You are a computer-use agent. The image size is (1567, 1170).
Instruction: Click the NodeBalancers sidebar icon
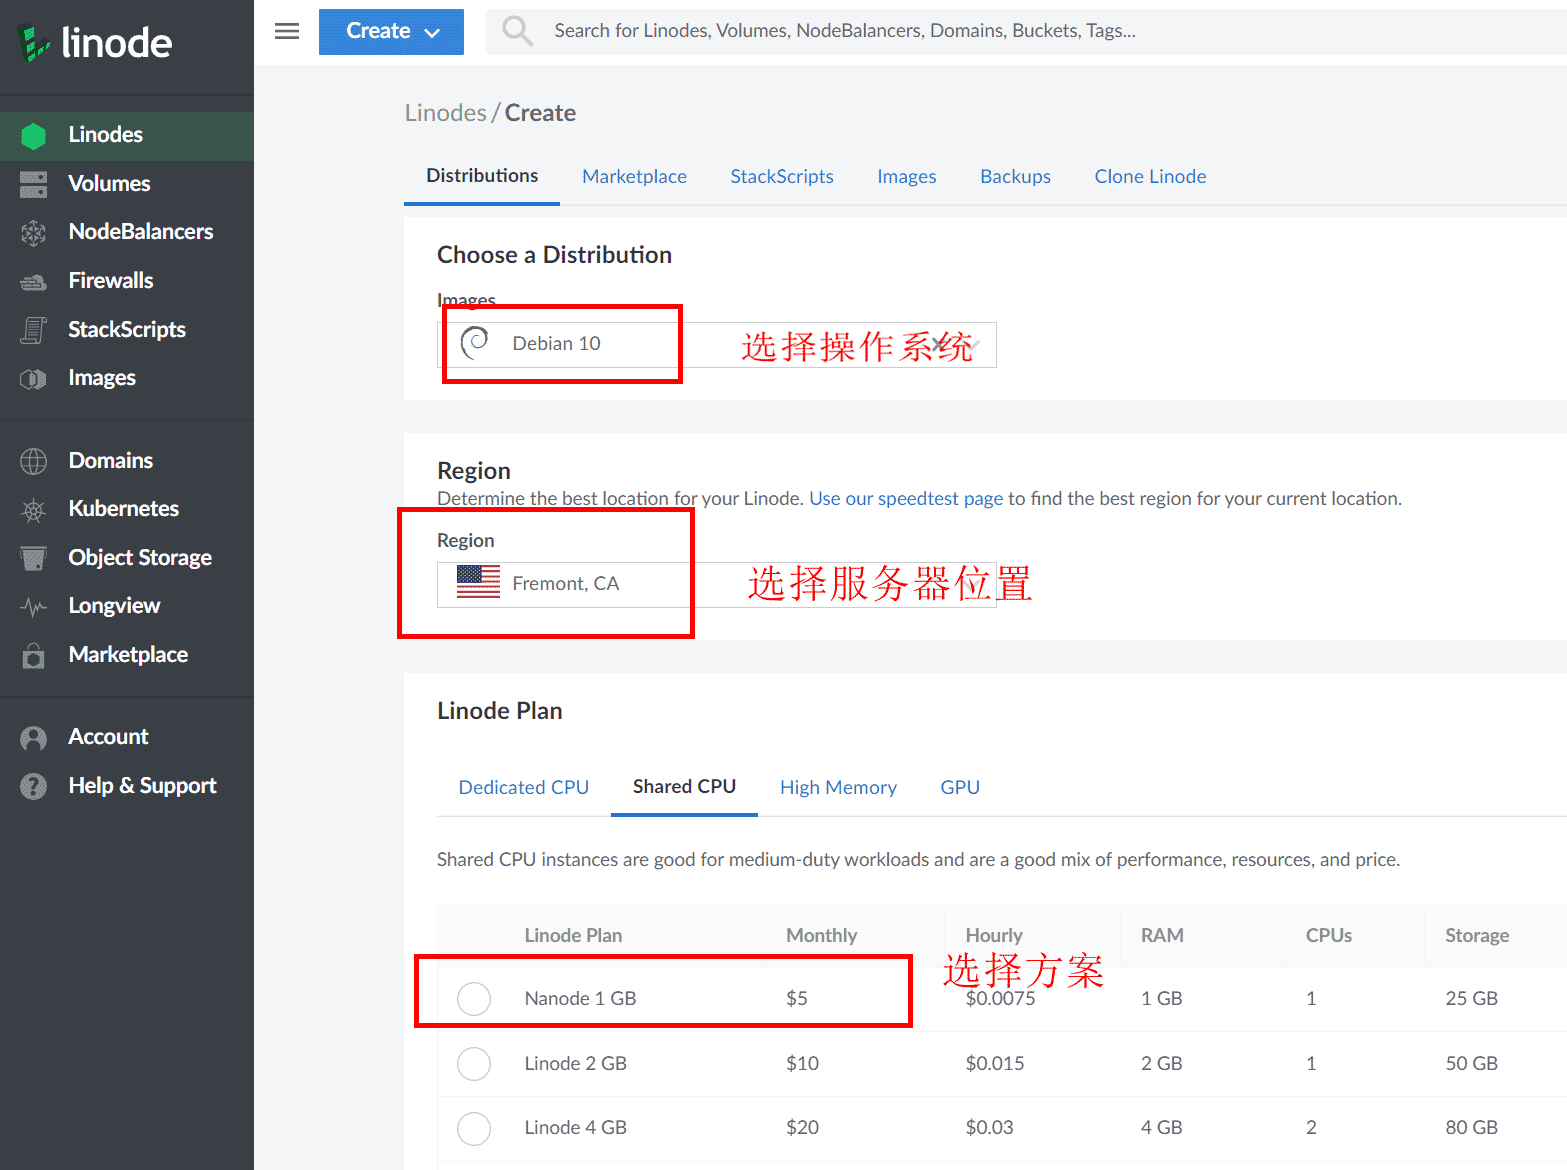pos(33,233)
